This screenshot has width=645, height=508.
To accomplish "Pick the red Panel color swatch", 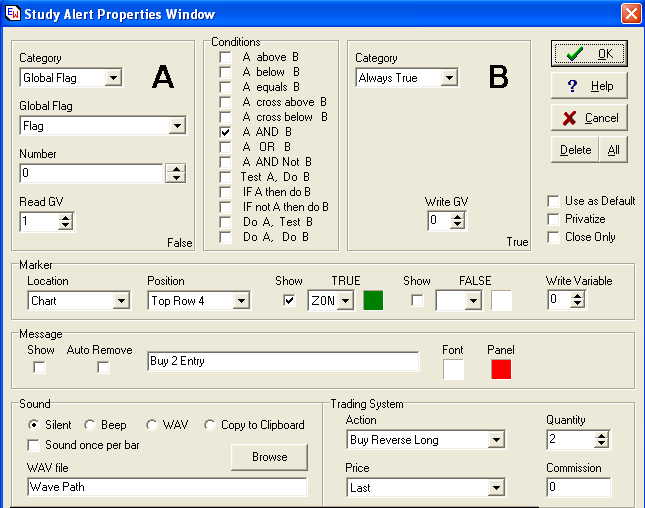I will (501, 369).
